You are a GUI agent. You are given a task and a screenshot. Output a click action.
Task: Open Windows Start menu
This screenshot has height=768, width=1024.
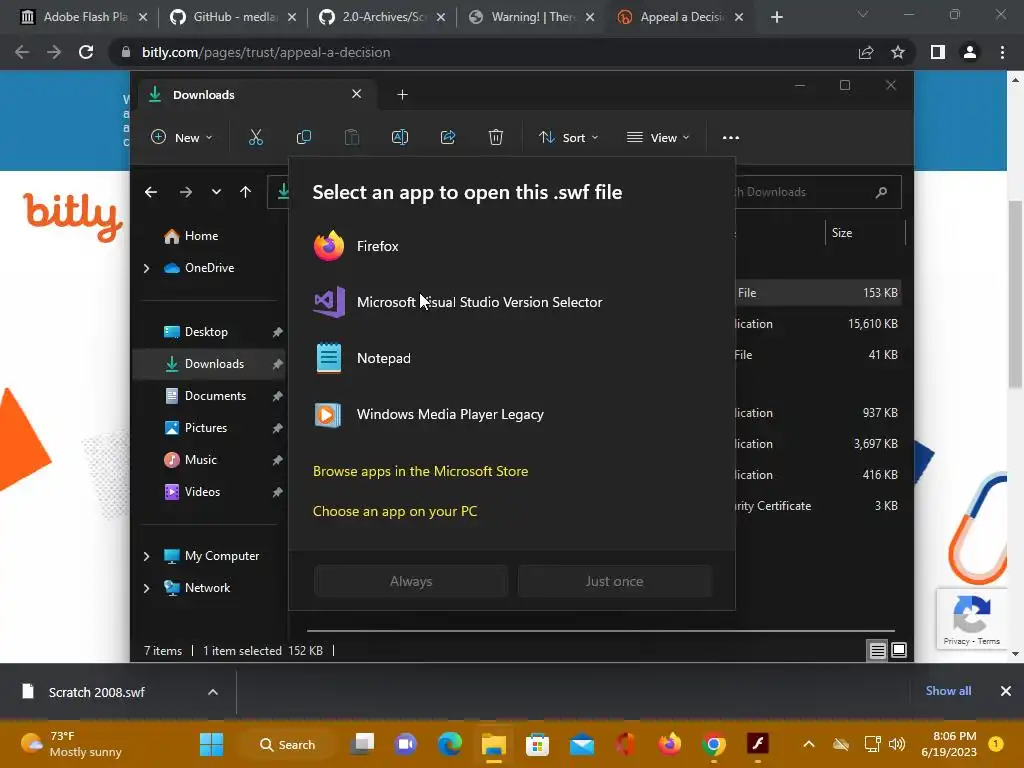[211, 744]
